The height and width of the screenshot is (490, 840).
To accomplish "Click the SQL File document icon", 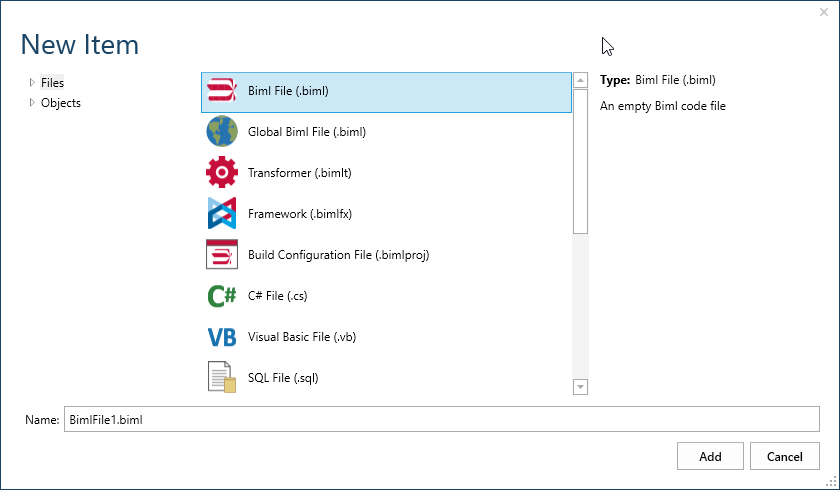I will (221, 378).
